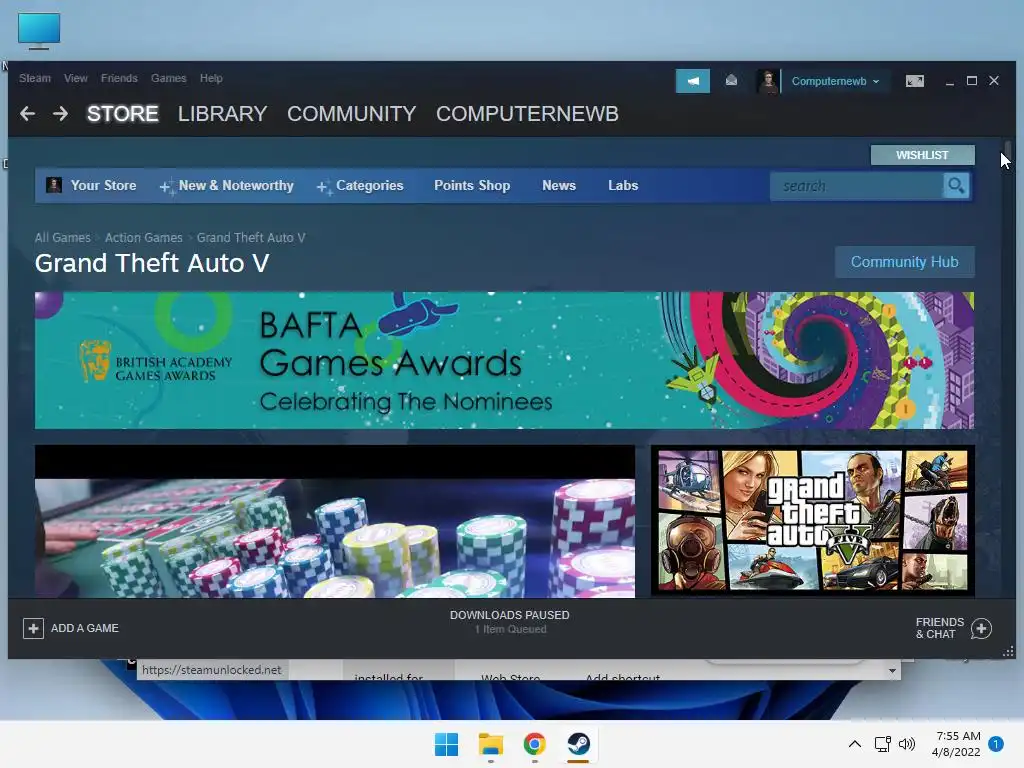Open the announcements megaphone icon

[692, 81]
